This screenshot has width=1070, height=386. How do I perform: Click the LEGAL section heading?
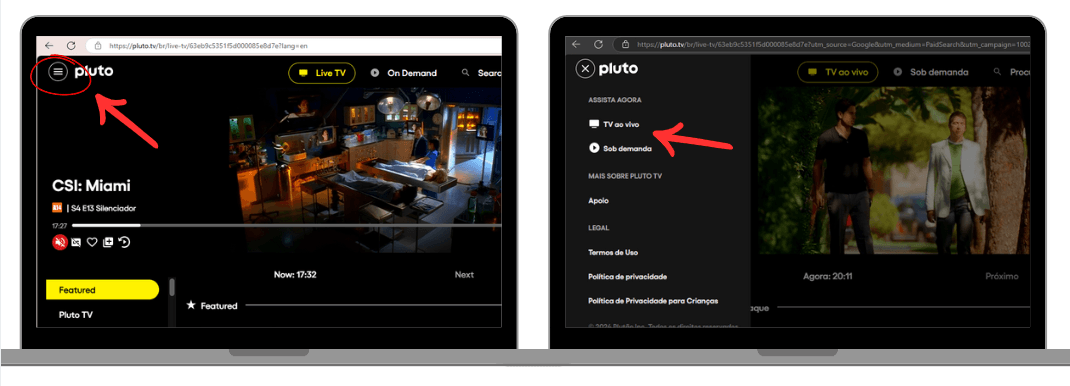point(598,228)
